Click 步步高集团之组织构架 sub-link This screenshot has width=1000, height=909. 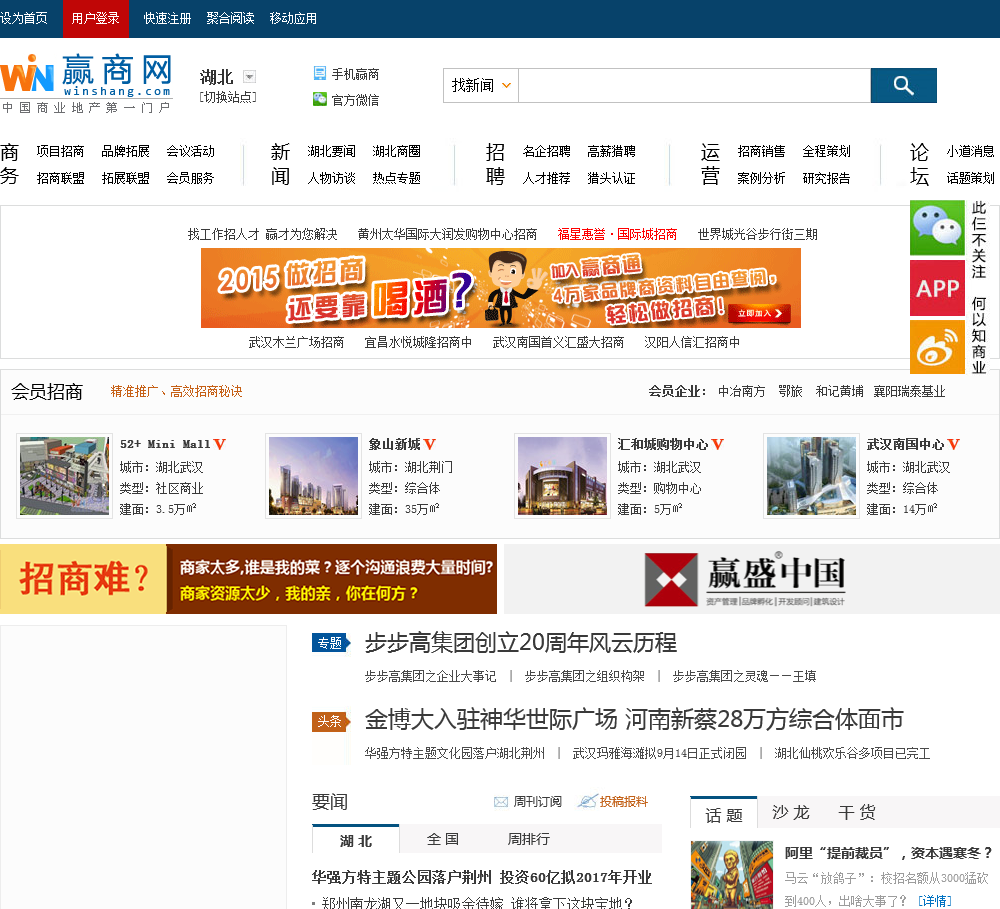(585, 676)
